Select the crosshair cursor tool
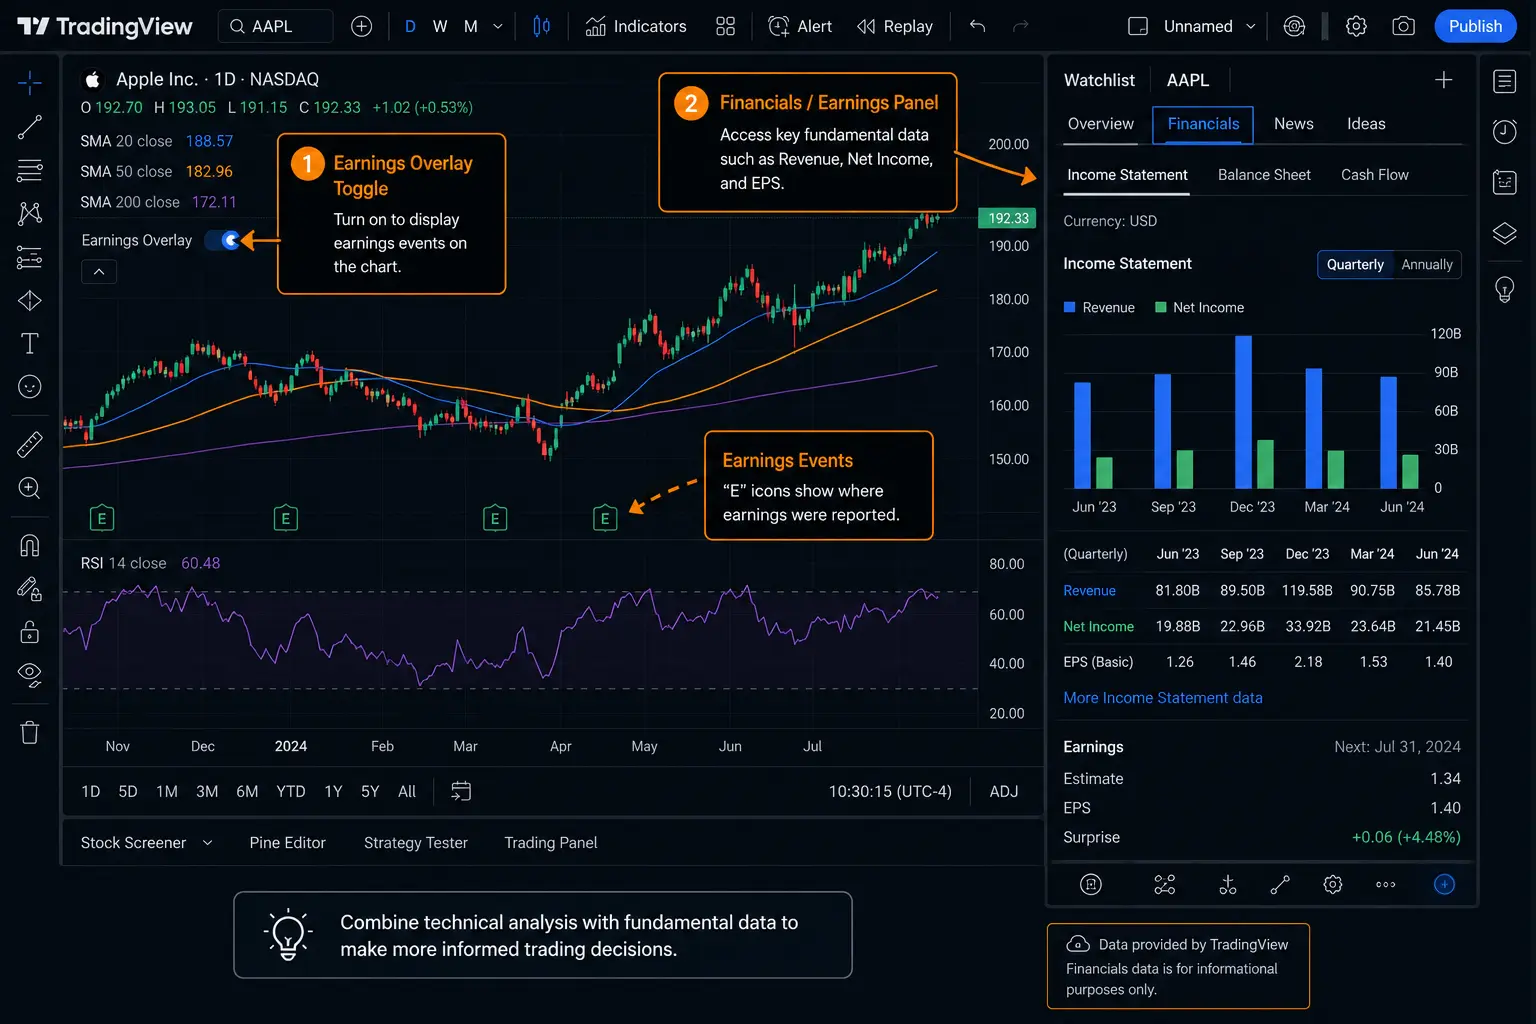Image resolution: width=1536 pixels, height=1024 pixels. pyautogui.click(x=30, y=82)
